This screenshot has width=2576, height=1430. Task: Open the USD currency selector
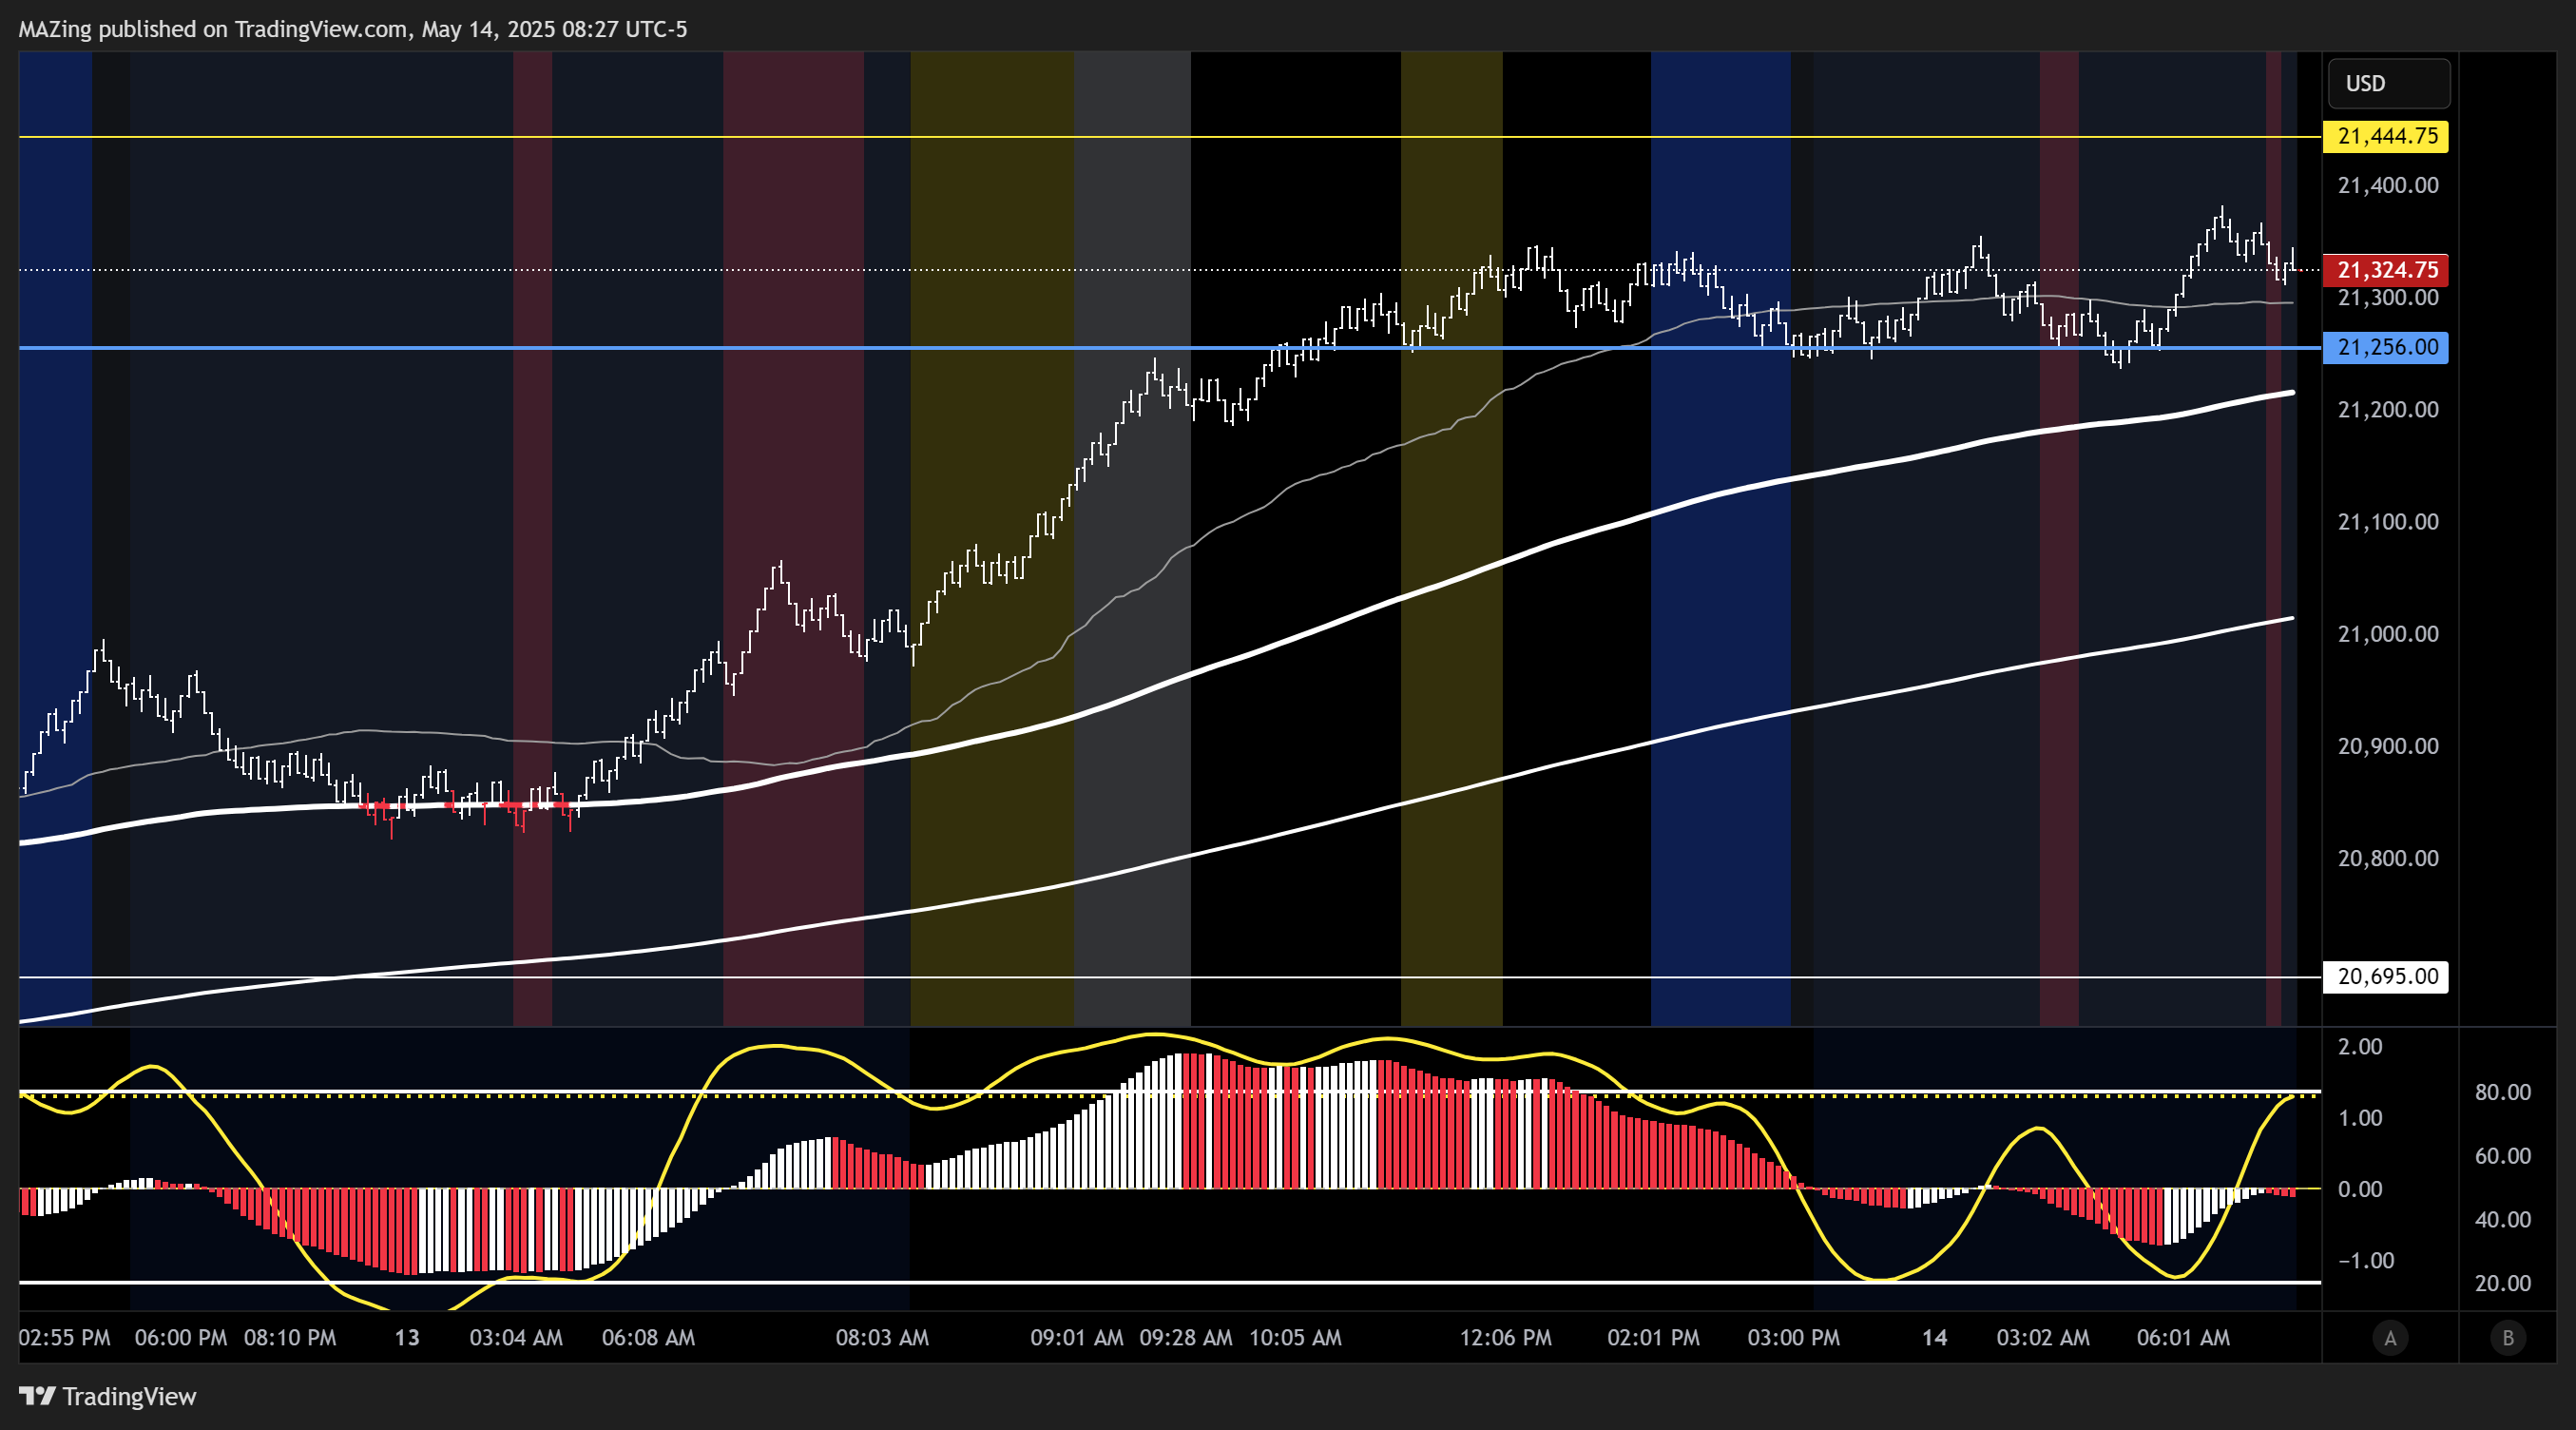pos(2388,83)
